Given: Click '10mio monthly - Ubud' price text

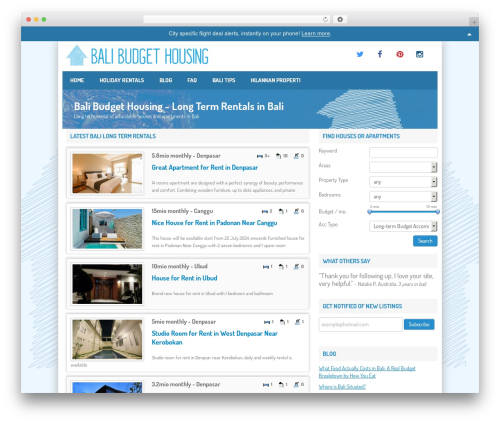Looking at the screenshot, I should 179,266.
